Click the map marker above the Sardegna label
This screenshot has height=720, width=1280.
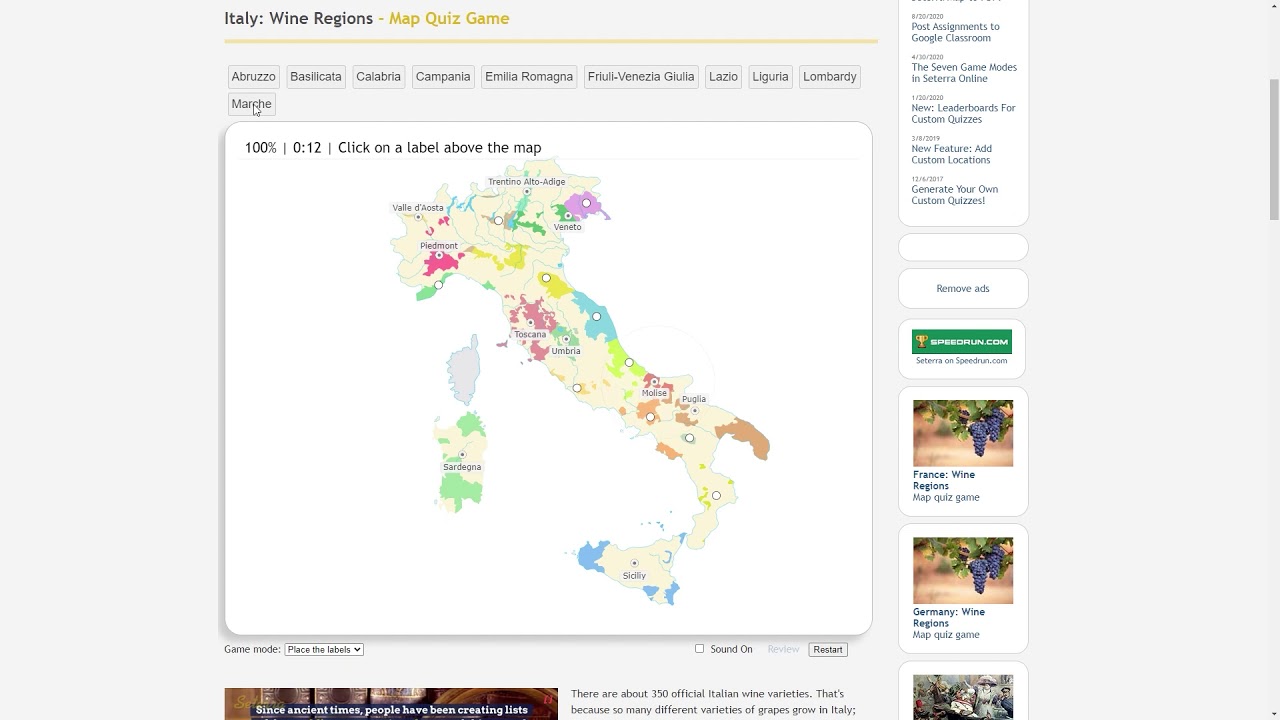[x=462, y=455]
